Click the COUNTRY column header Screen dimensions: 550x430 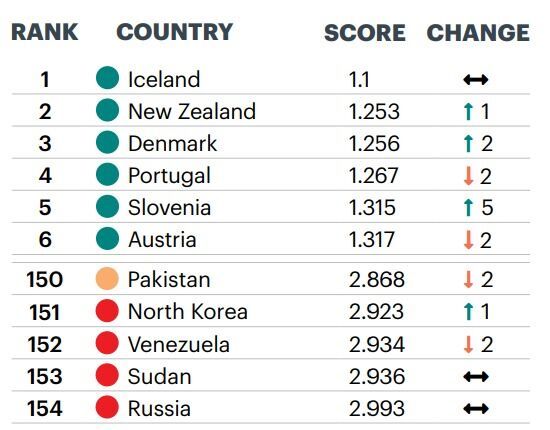click(x=175, y=32)
